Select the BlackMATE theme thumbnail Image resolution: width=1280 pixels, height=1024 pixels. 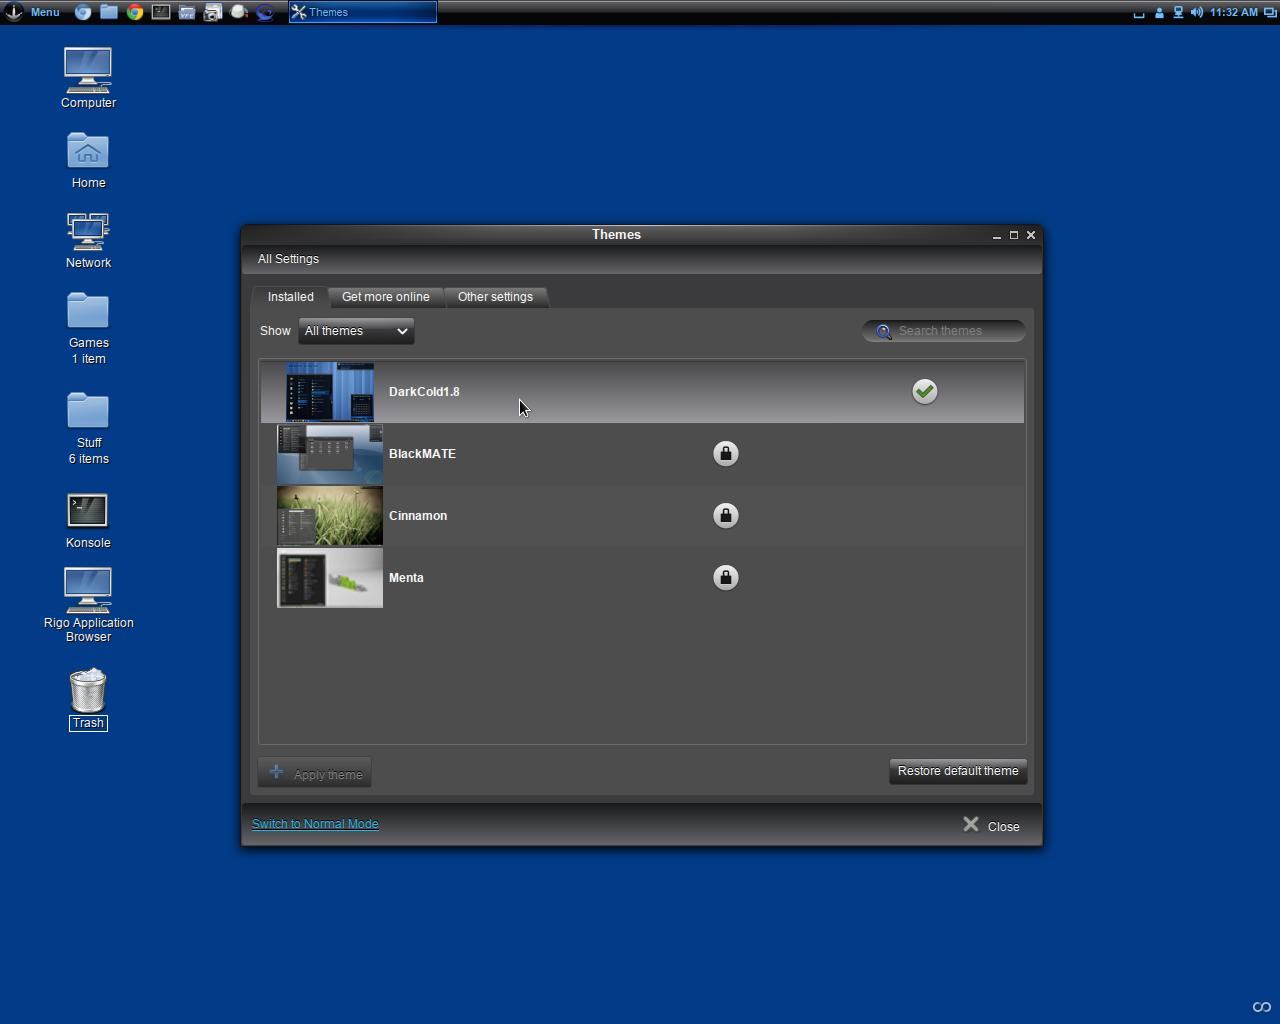point(330,454)
